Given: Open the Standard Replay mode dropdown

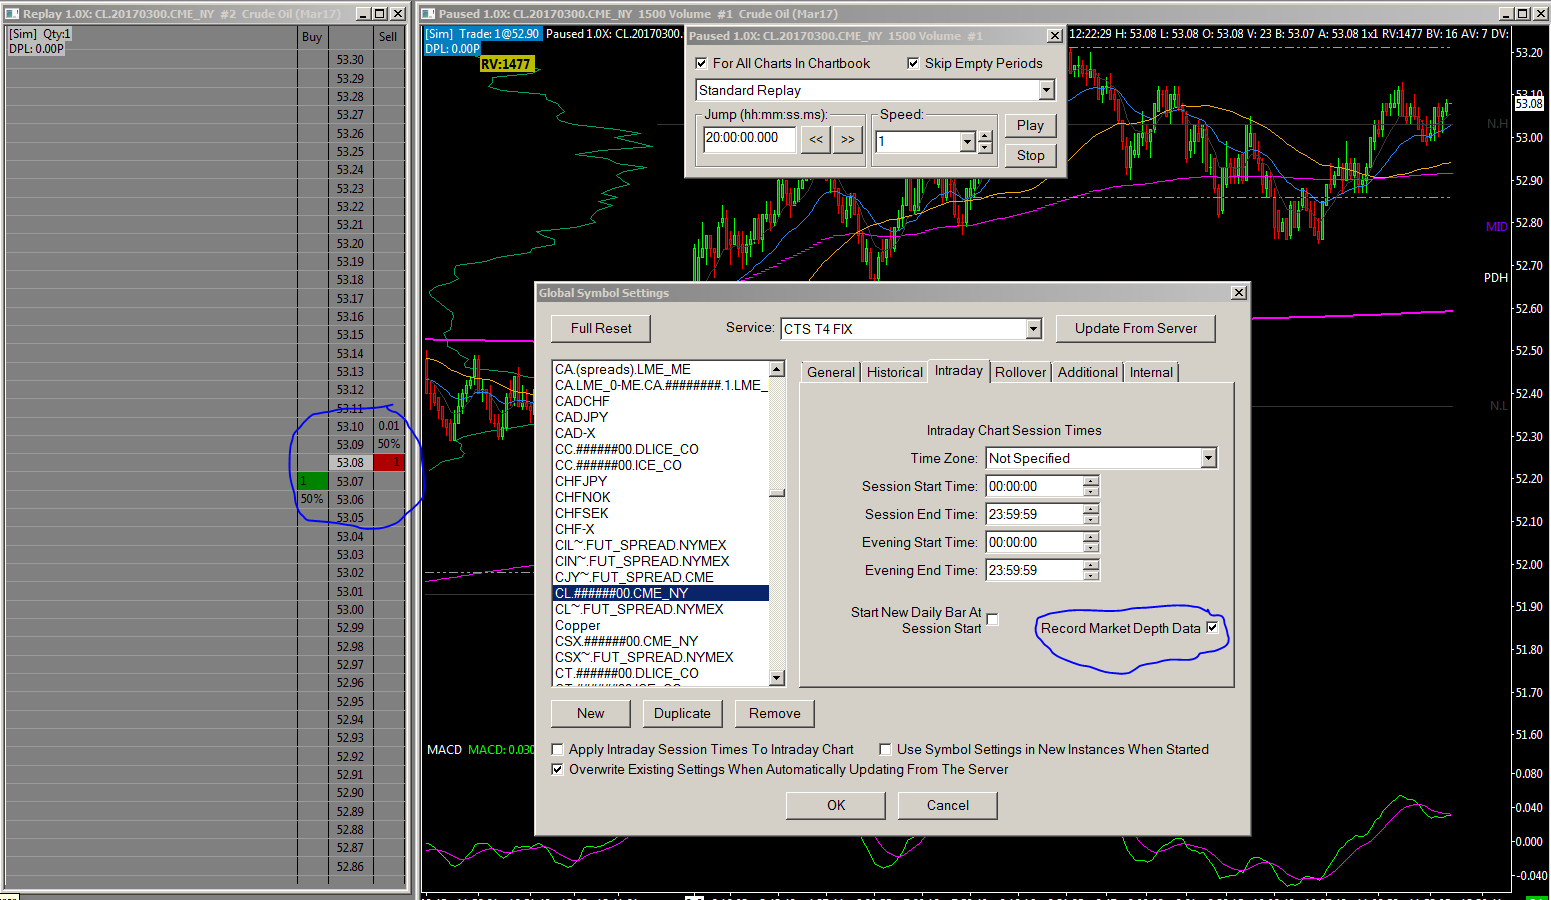Looking at the screenshot, I should click(1046, 90).
